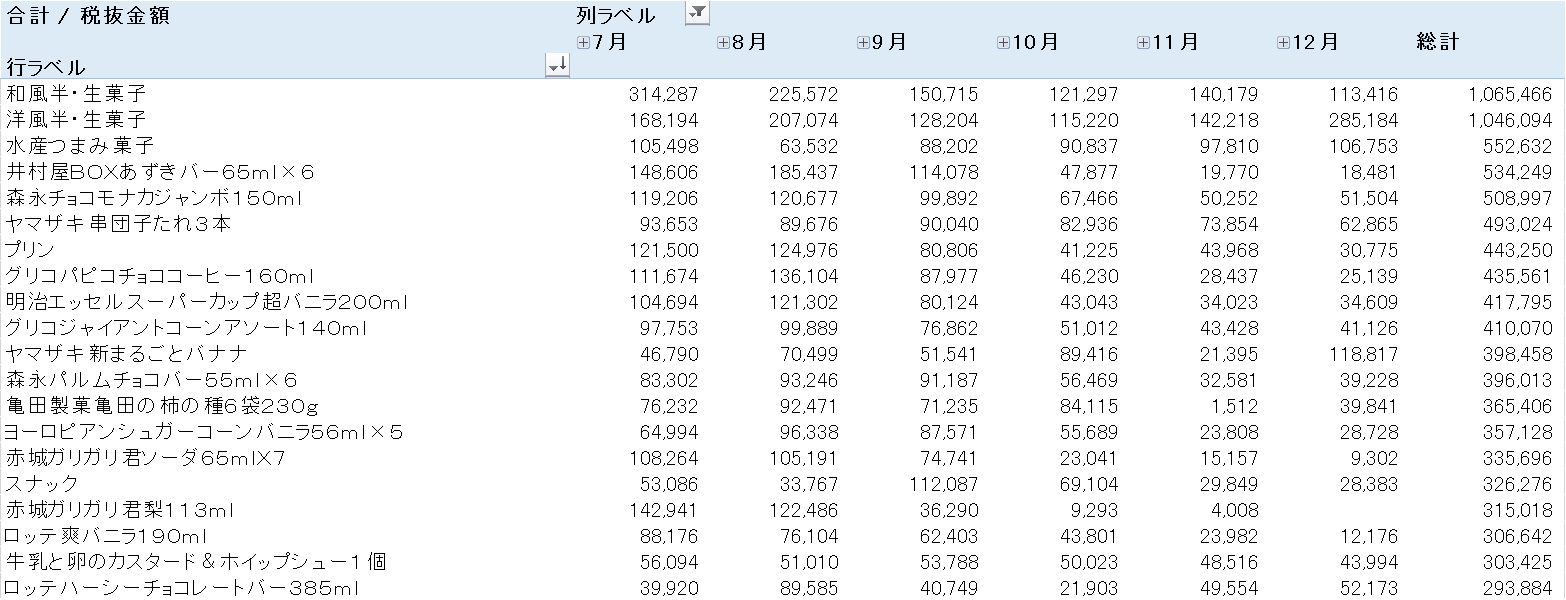
Task: Select row label 水産つまみ菓子
Action: point(79,146)
